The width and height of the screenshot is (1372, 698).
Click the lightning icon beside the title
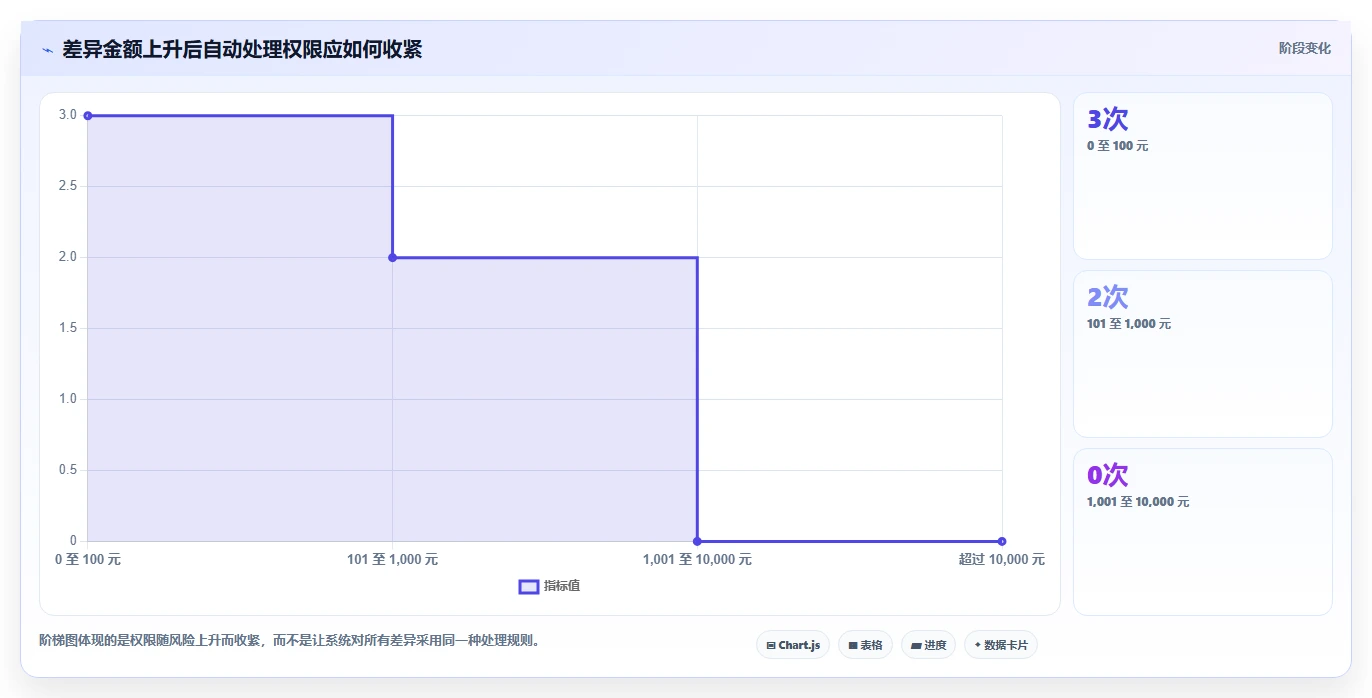[x=47, y=49]
